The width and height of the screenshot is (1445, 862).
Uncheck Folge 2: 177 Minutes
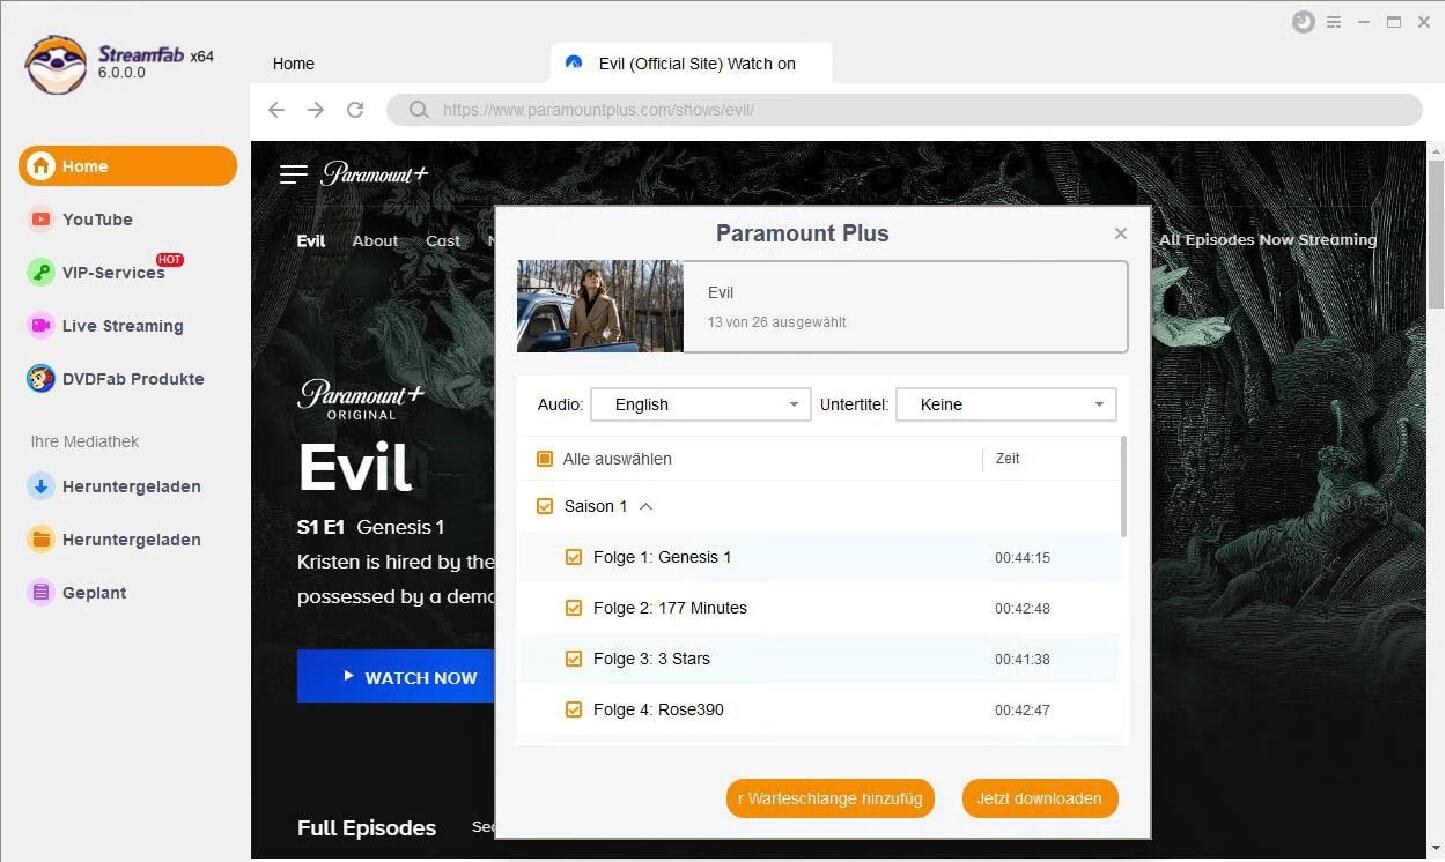574,608
